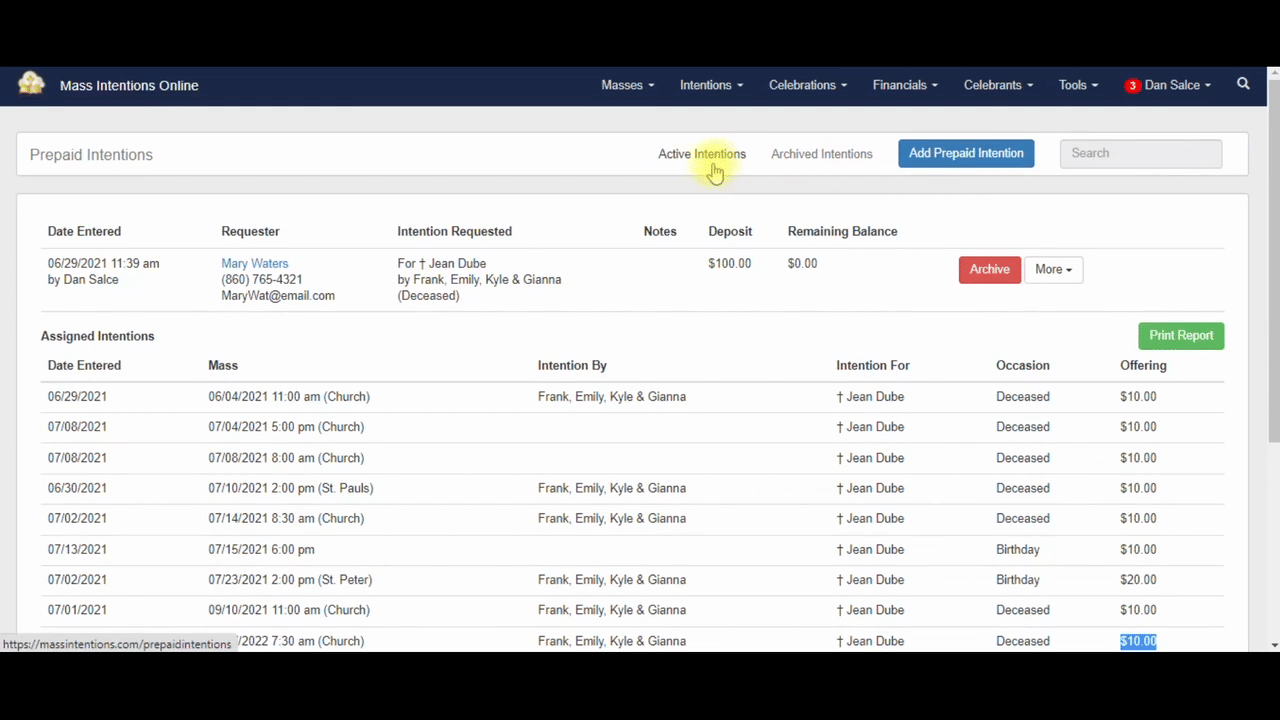The height and width of the screenshot is (720, 1280).
Task: Open the Dan Salce user menu
Action: point(1177,85)
